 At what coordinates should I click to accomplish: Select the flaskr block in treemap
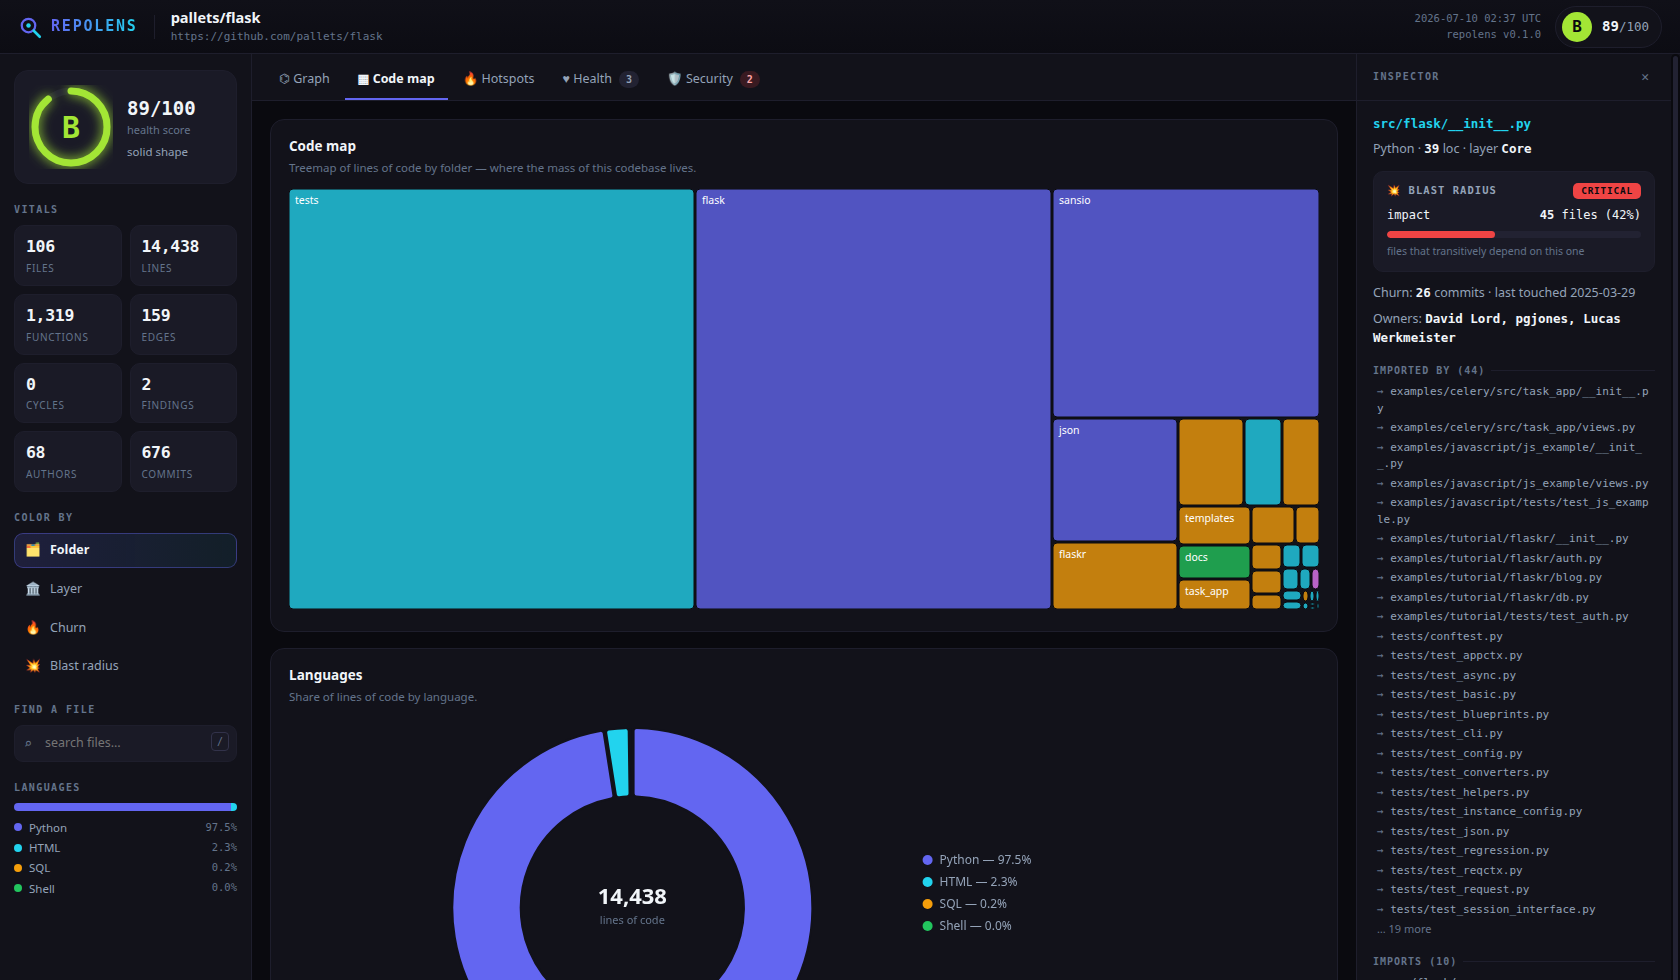coord(1115,576)
